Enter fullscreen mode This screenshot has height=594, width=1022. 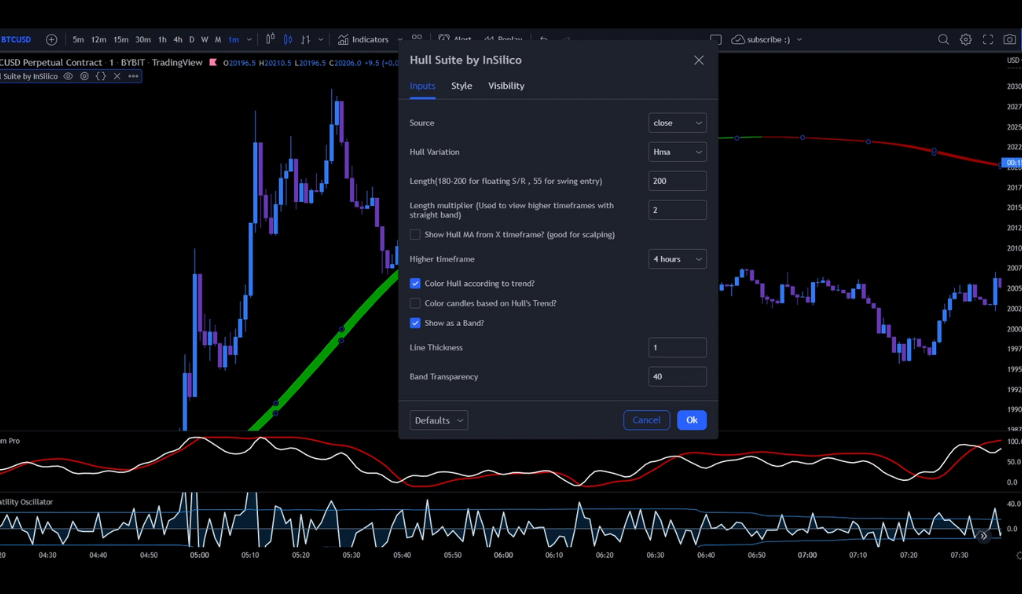pos(988,40)
